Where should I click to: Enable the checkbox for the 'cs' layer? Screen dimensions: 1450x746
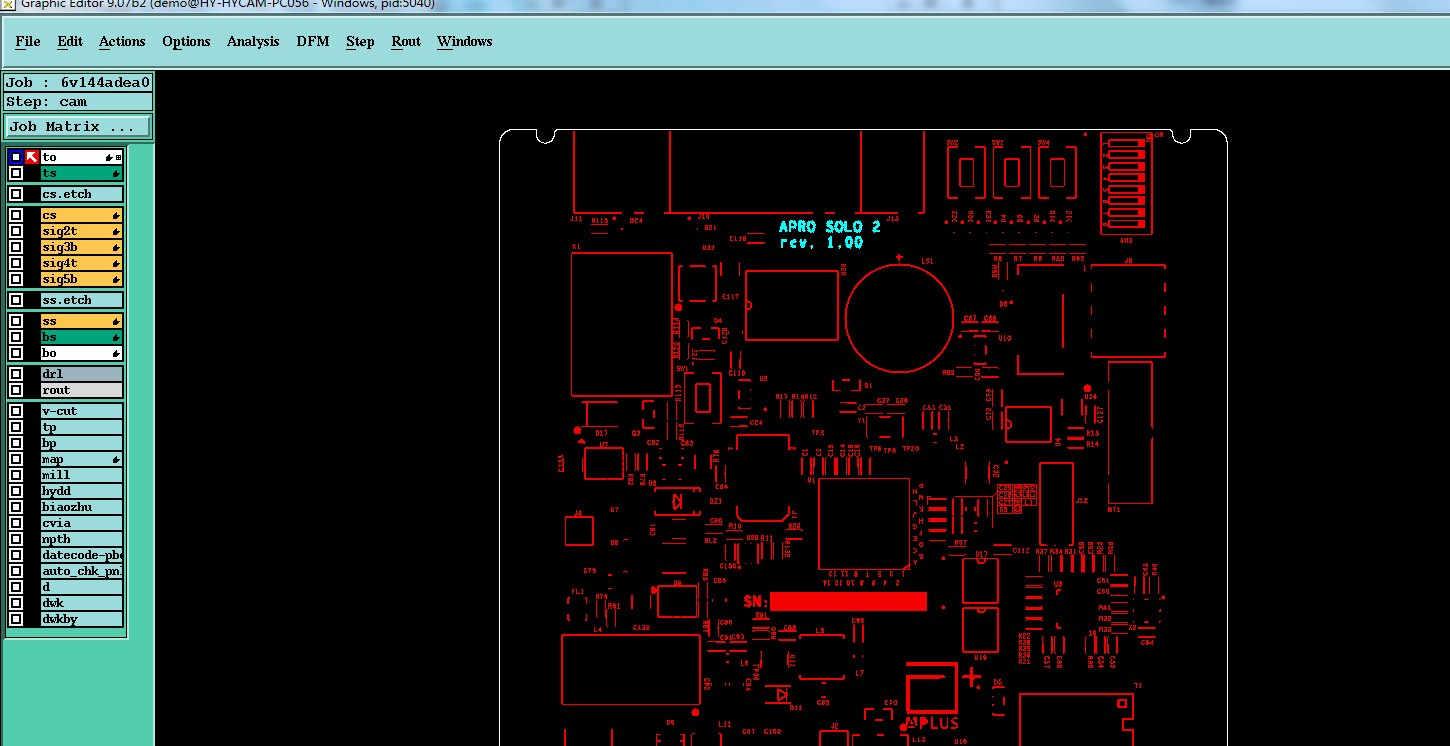[16, 215]
